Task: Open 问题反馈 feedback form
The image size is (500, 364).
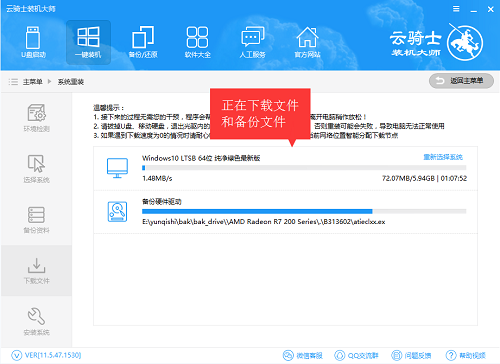Action: tap(411, 356)
